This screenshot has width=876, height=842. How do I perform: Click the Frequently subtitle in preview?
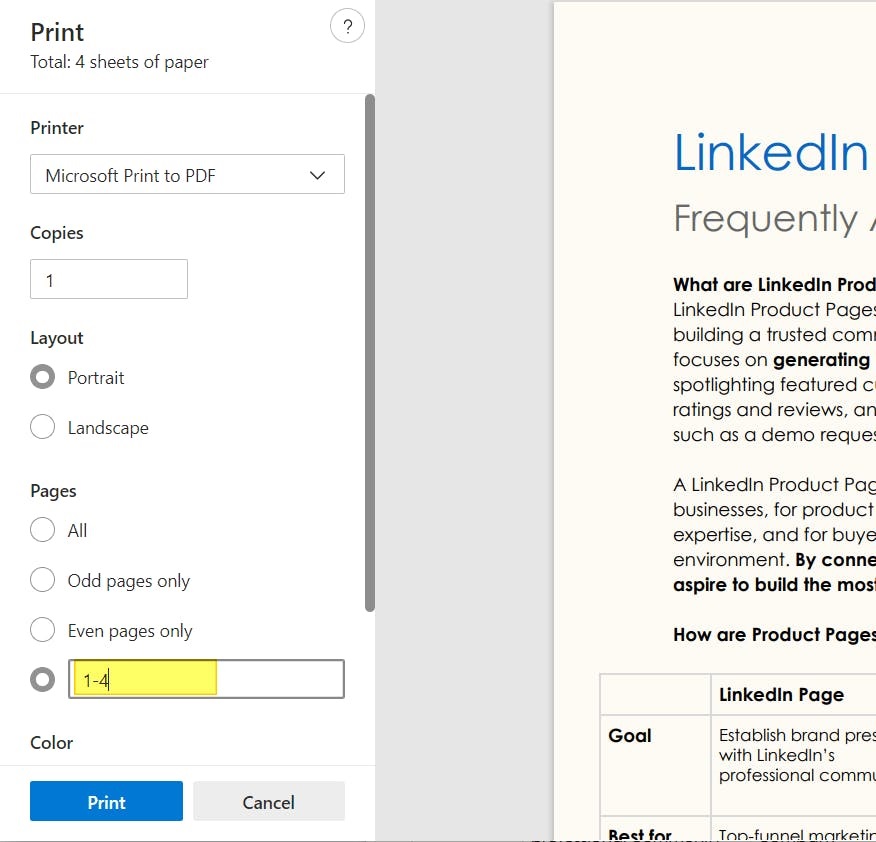click(x=765, y=218)
